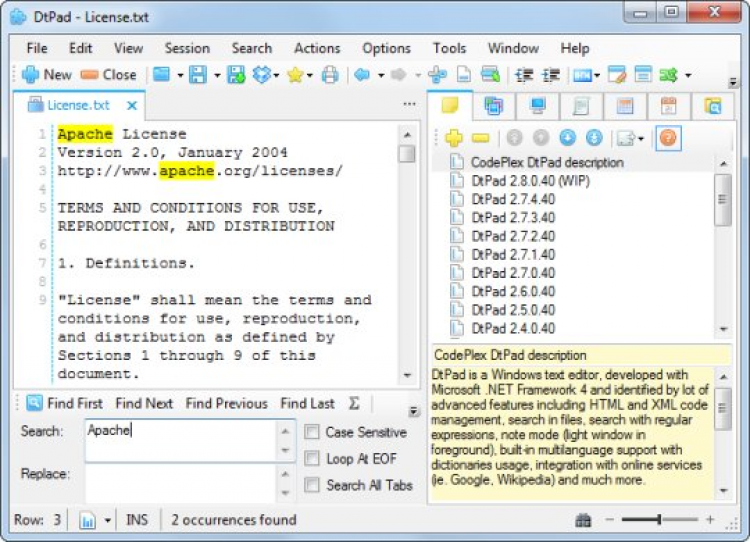Click the binoculars icon in status bar
The image size is (750, 542).
point(583,520)
